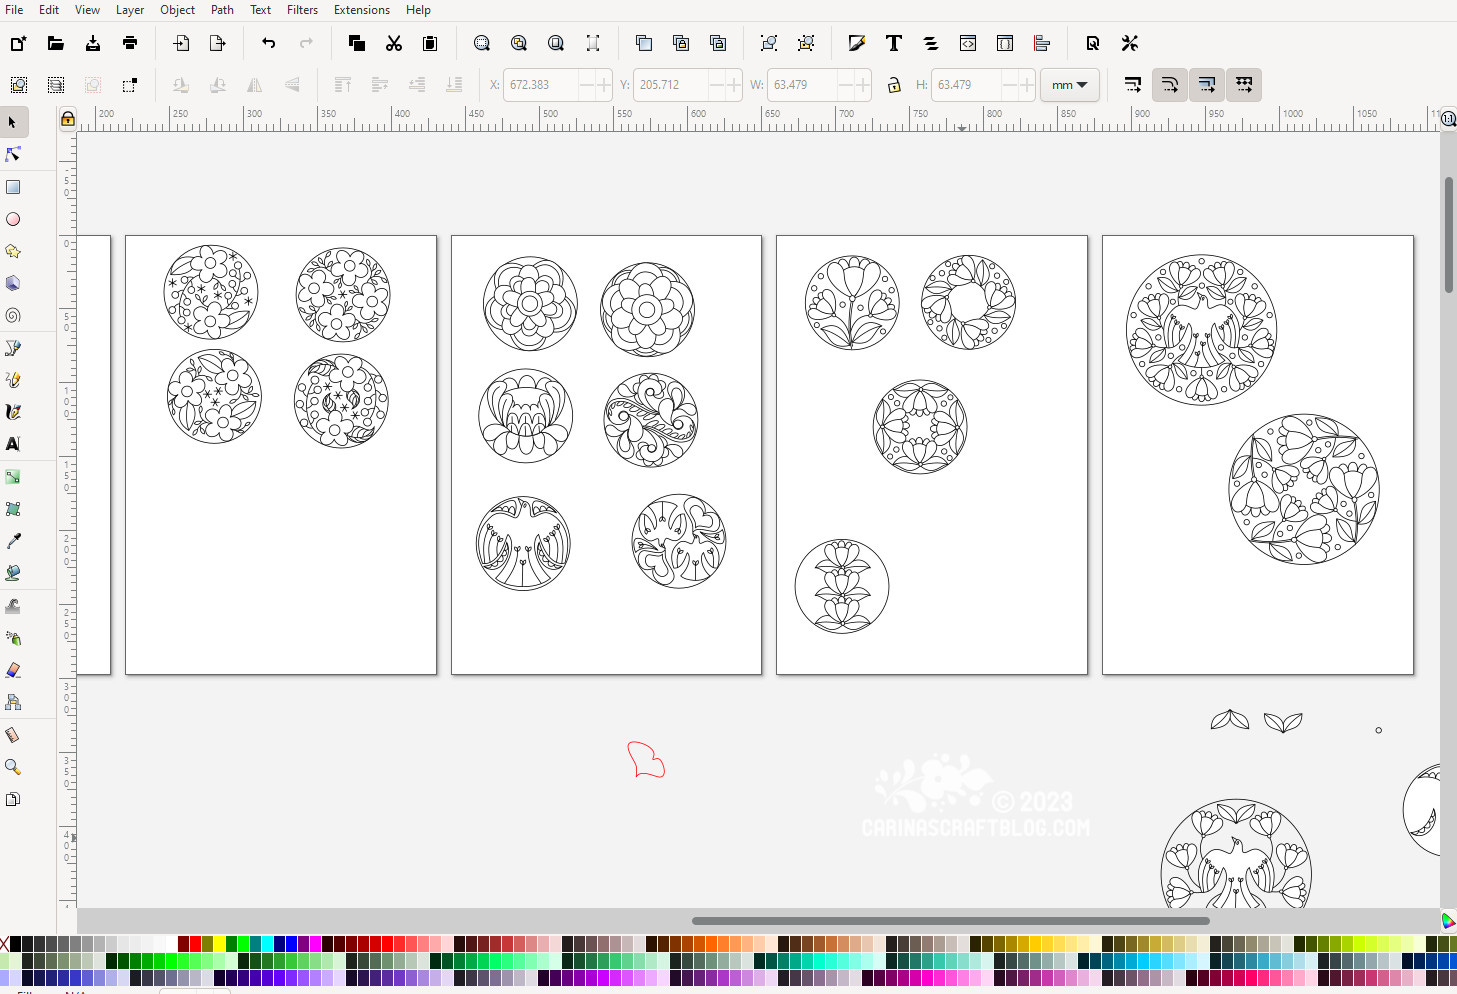1457x994 pixels.
Task: Select the Ellipse tool
Action: pos(13,219)
